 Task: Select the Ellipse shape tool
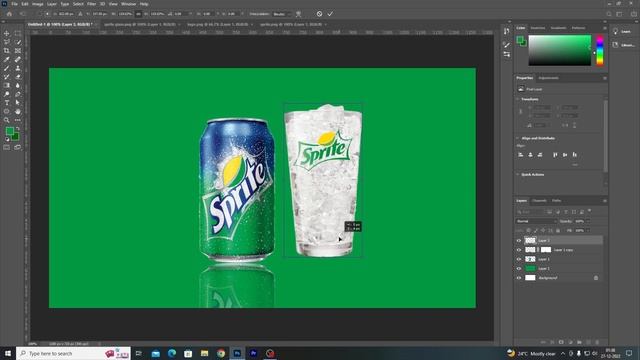pyautogui.click(x=7, y=111)
